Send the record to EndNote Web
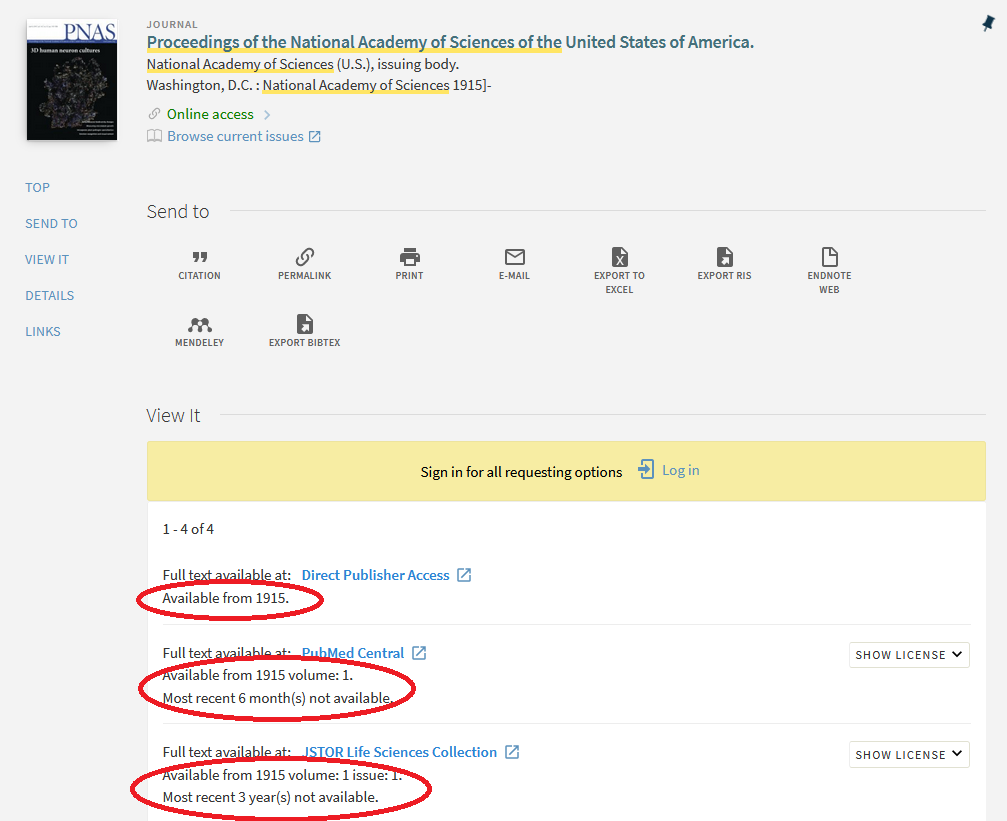The height and width of the screenshot is (821, 1007). point(829,271)
